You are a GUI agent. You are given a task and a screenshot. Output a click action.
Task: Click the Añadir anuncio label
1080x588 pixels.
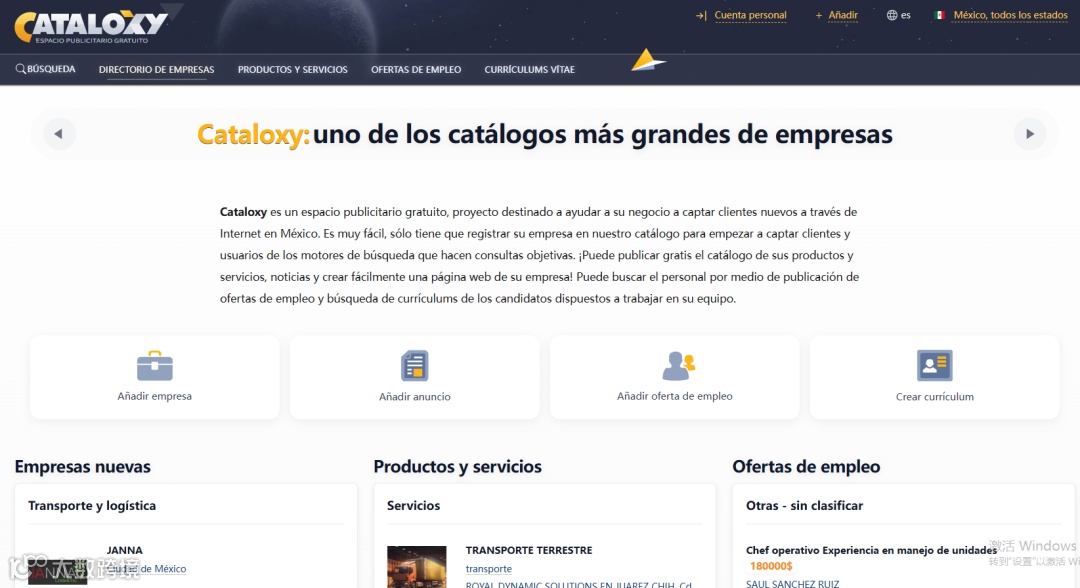(415, 397)
